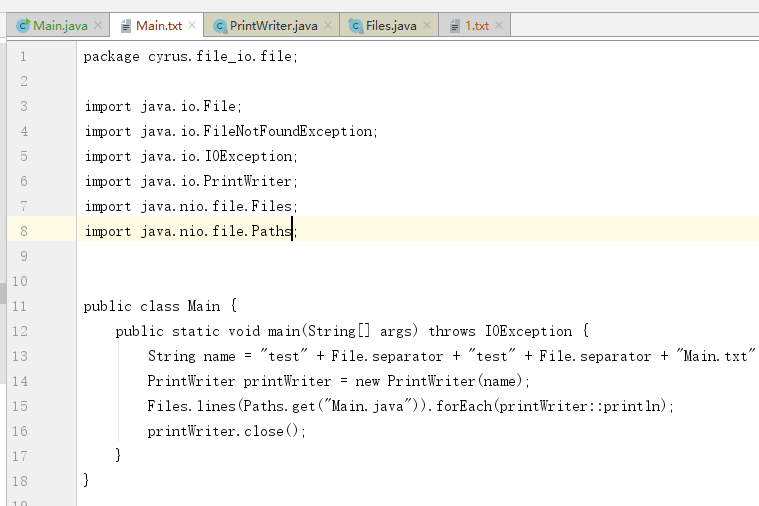Viewport: 759px width, 506px height.
Task: Click line number 1 in the gutter
Action: pyautogui.click(x=23, y=57)
